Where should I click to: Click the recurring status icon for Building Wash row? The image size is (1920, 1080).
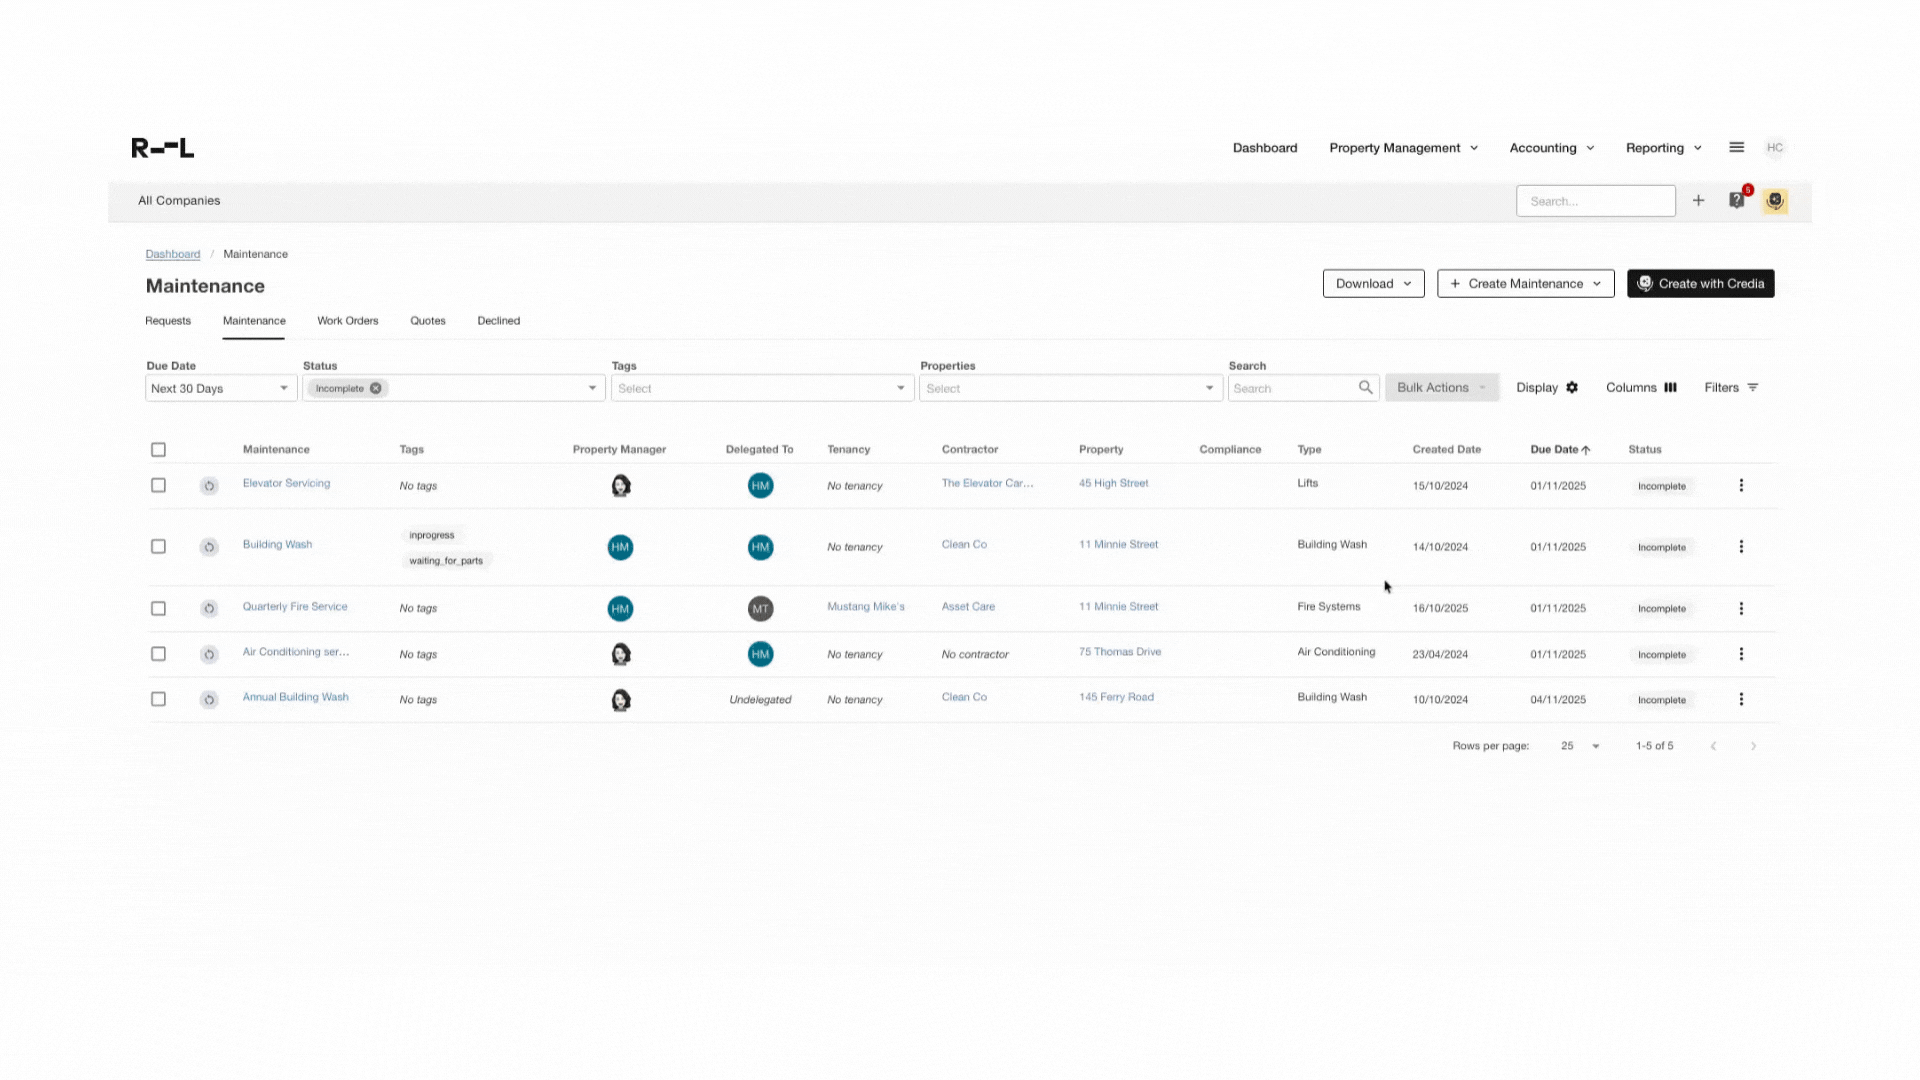[209, 547]
